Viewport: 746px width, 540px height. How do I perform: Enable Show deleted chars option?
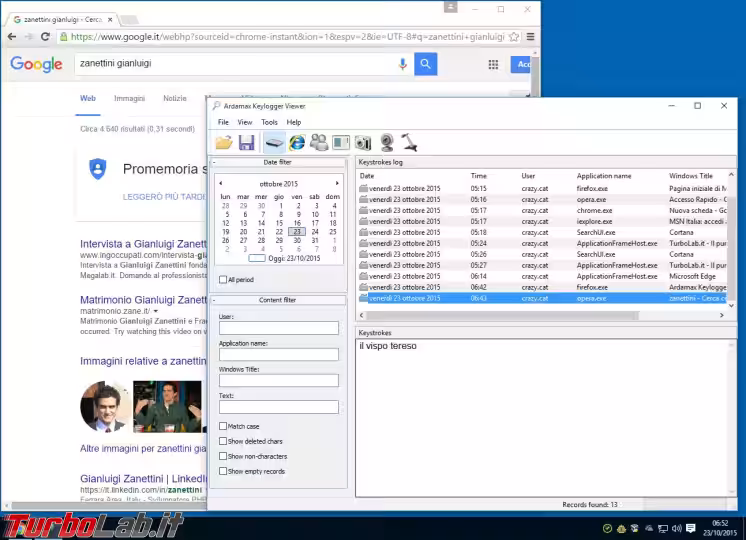coord(223,441)
